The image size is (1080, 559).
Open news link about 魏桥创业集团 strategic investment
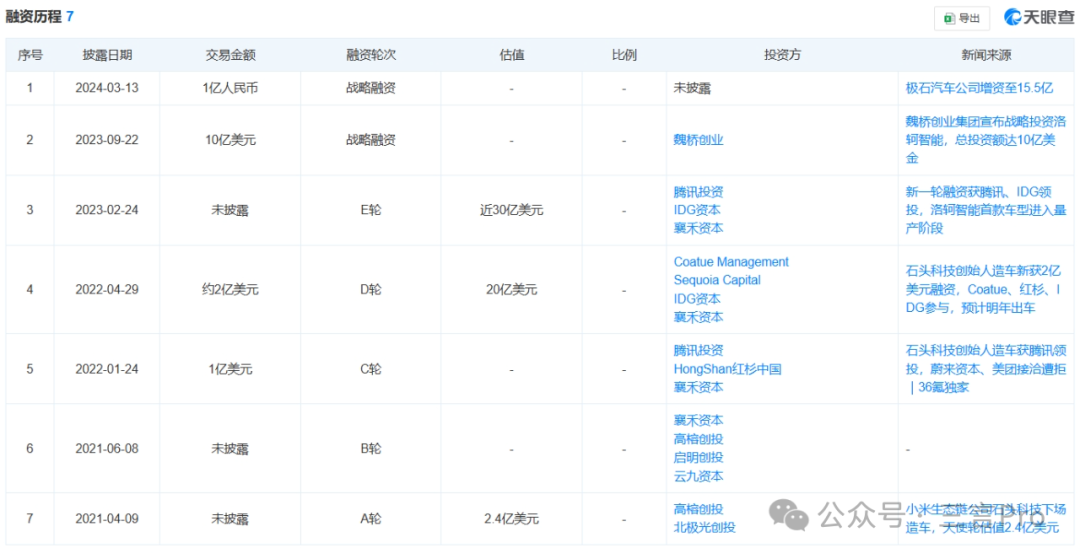pos(986,140)
